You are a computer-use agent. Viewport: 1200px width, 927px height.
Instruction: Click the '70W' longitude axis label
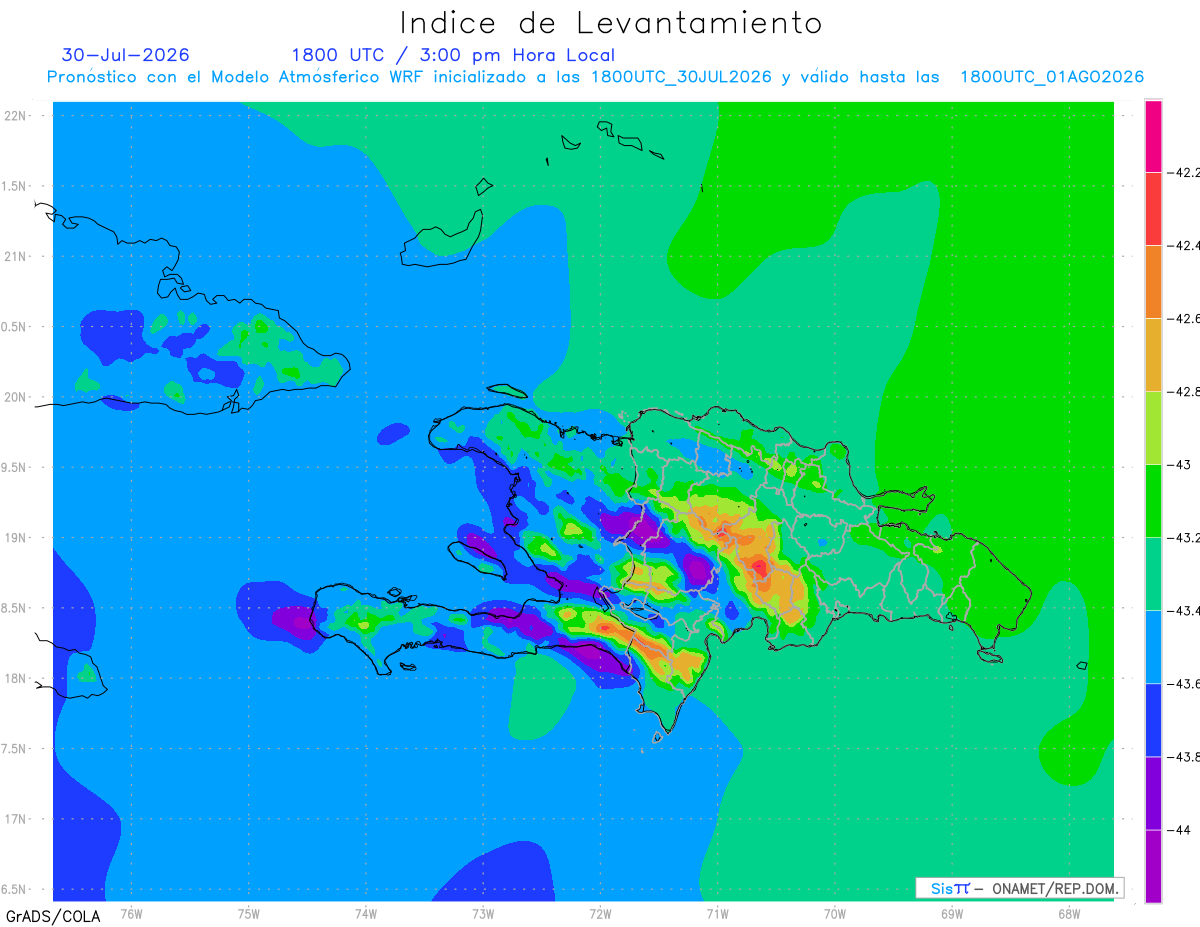835,913
